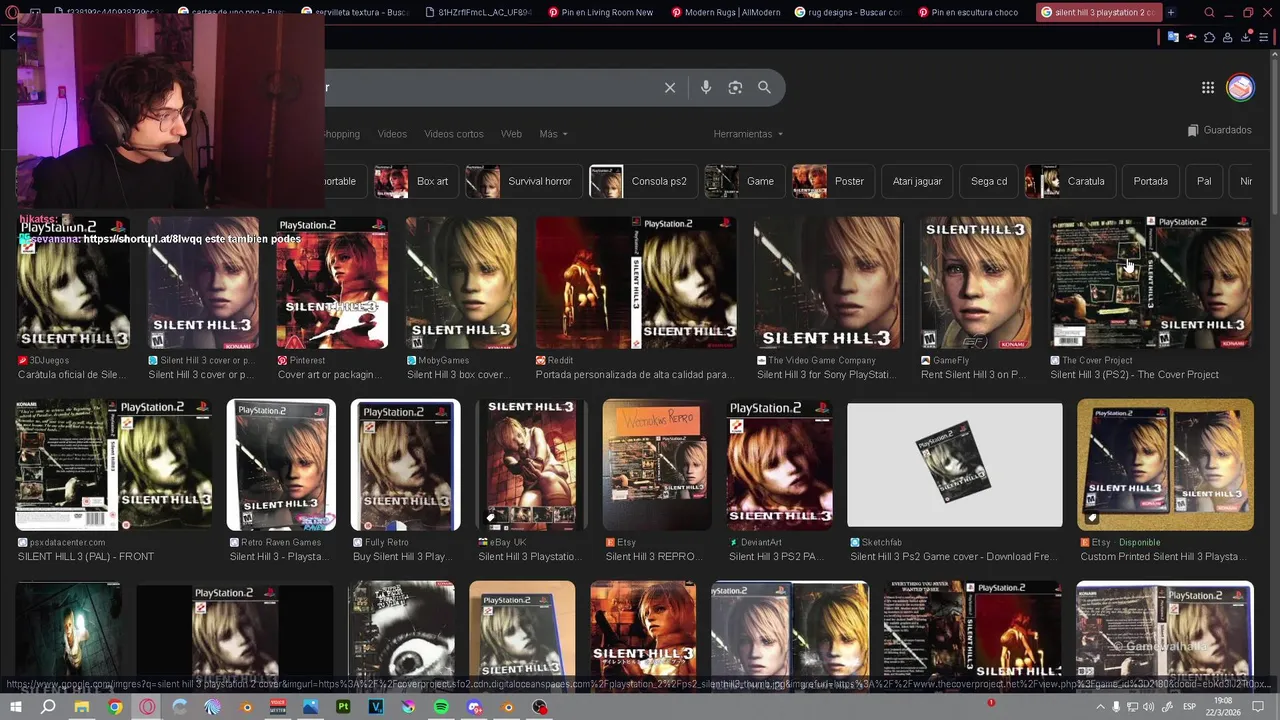Open Spotify from the taskbar
The image size is (1280, 720).
442,707
